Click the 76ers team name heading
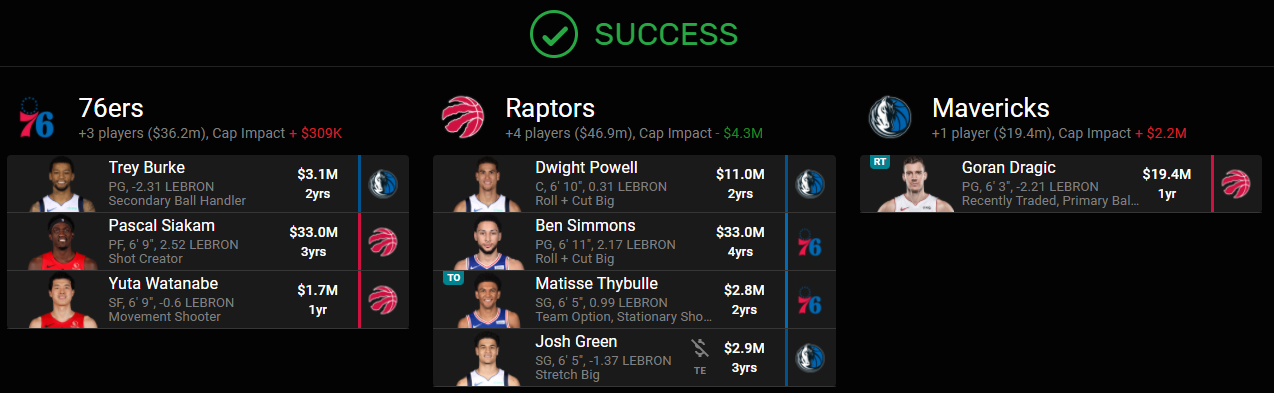Screen dimensions: 1274x394 [x=112, y=108]
